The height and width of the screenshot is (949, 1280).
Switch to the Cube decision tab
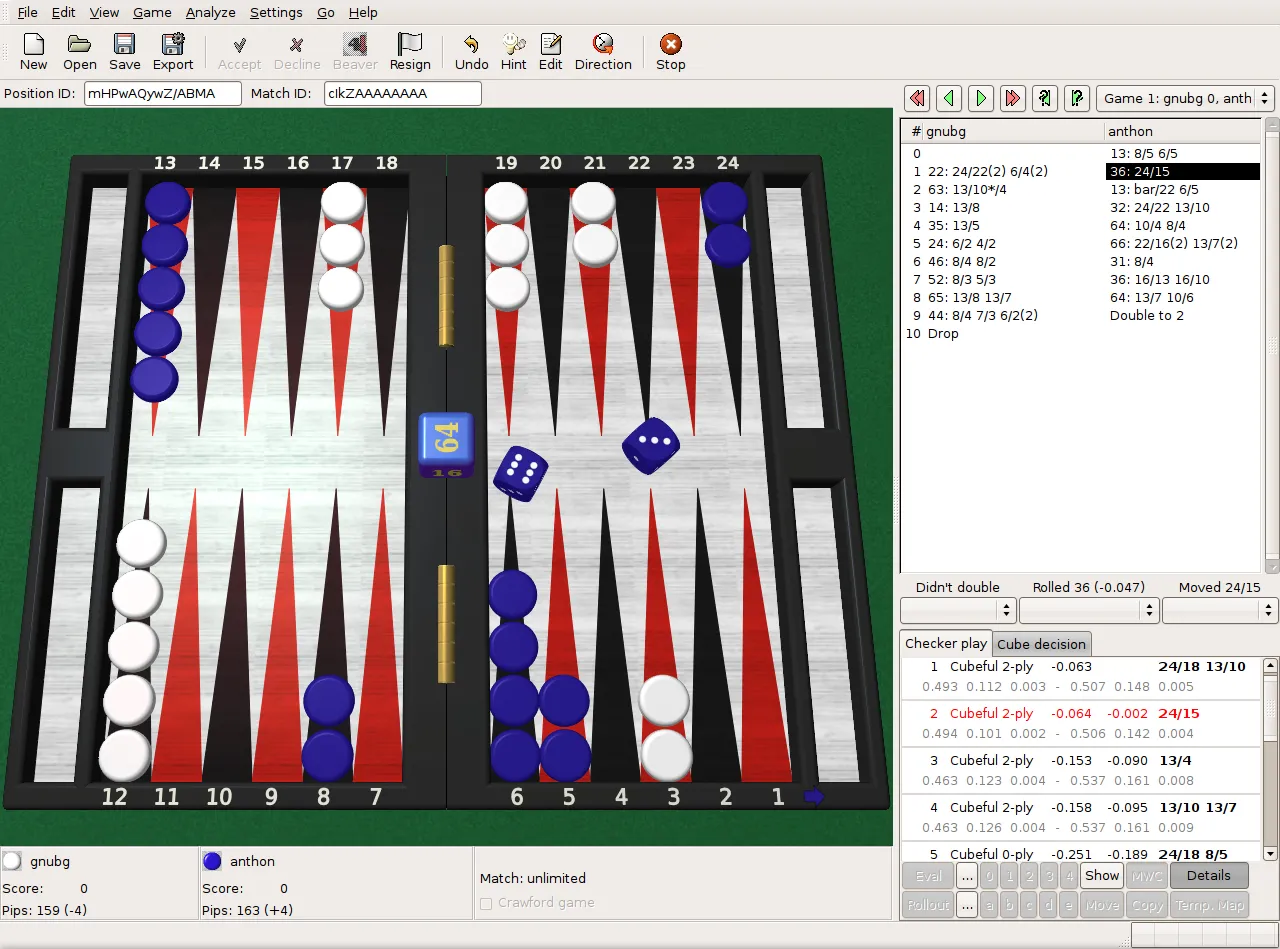click(x=1041, y=644)
